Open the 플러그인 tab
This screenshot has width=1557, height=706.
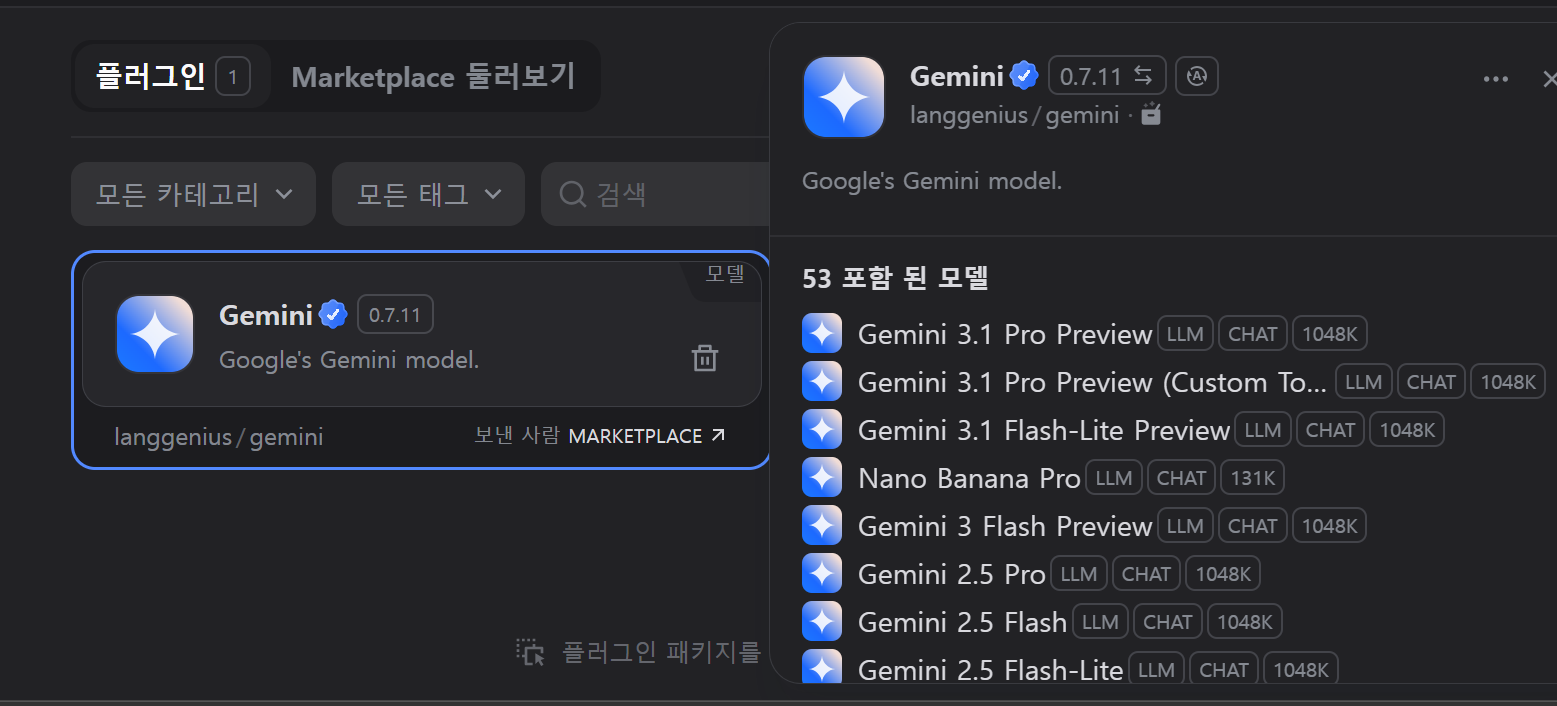172,77
